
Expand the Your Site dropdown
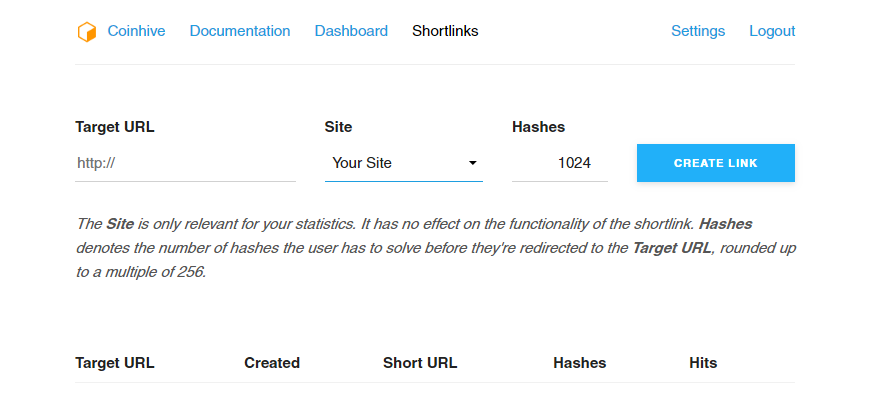pos(404,163)
